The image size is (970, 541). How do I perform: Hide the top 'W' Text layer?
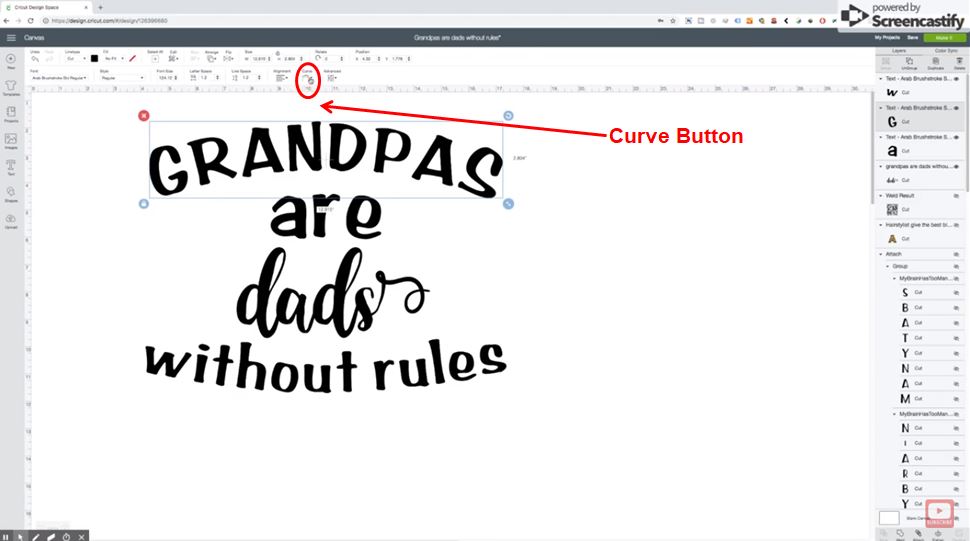956,79
